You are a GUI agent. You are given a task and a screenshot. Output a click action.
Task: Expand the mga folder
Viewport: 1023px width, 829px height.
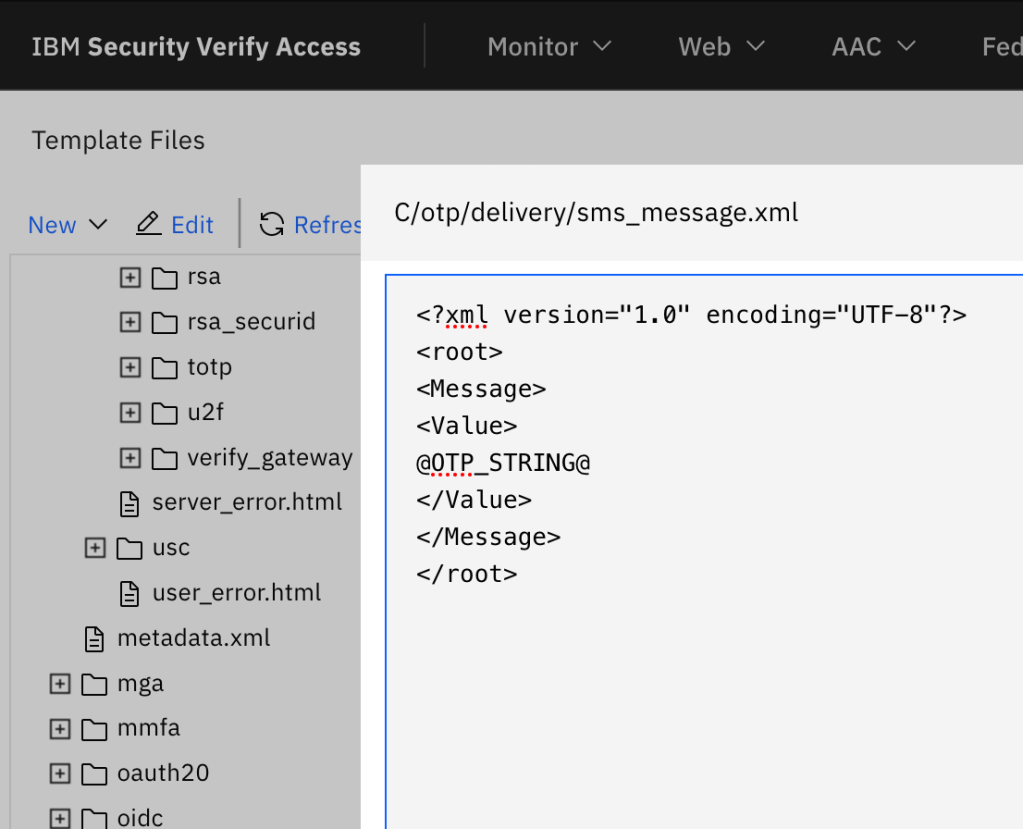tap(60, 684)
